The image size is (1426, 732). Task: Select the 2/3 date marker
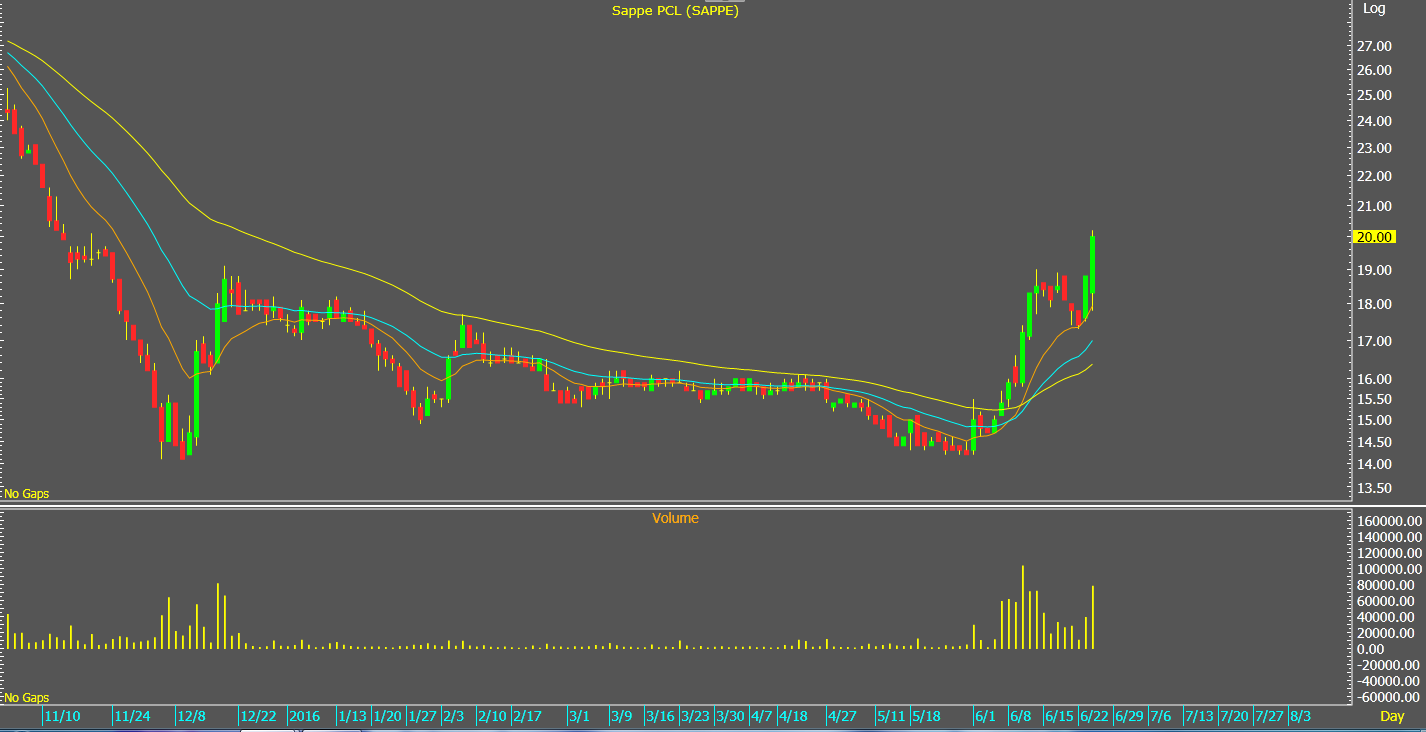tap(454, 717)
